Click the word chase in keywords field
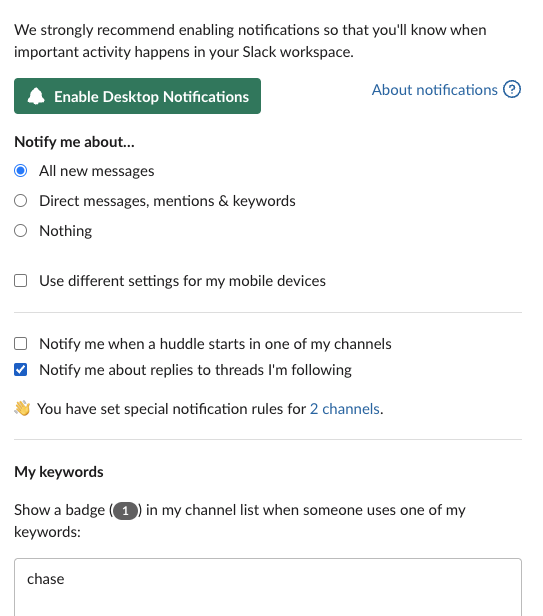 (46, 579)
